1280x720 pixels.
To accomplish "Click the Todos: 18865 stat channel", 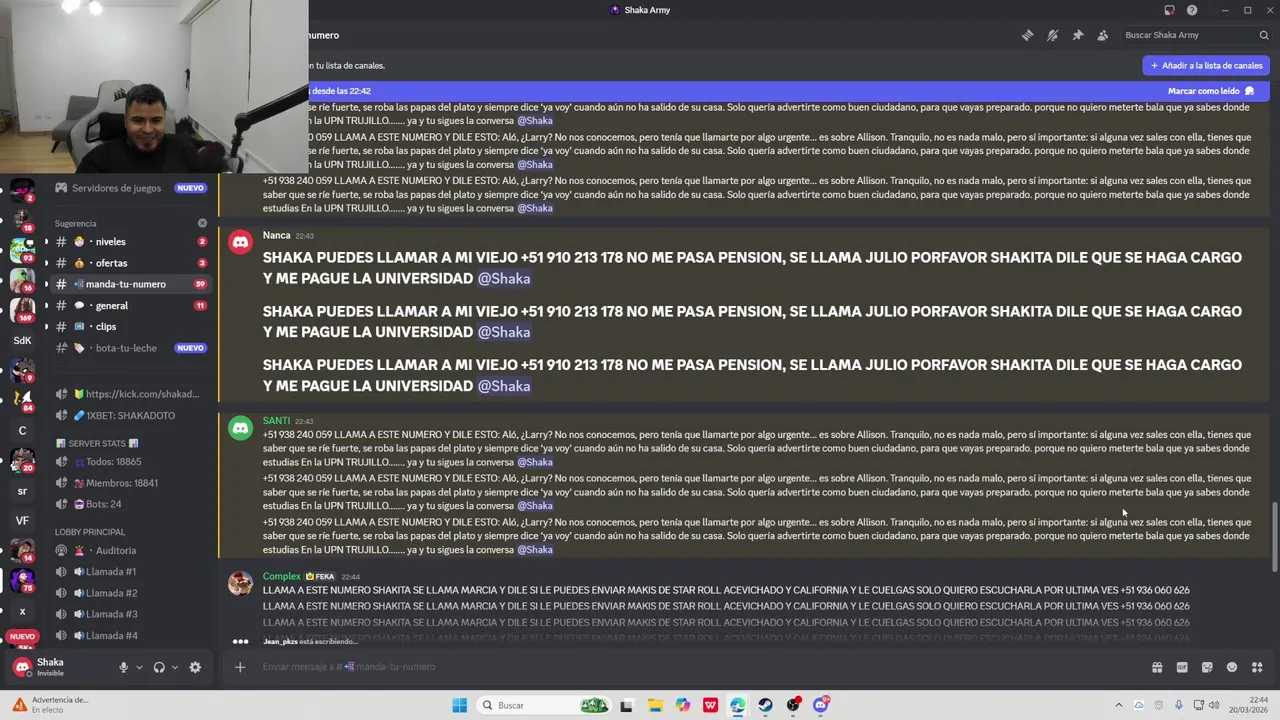I will tap(130, 462).
